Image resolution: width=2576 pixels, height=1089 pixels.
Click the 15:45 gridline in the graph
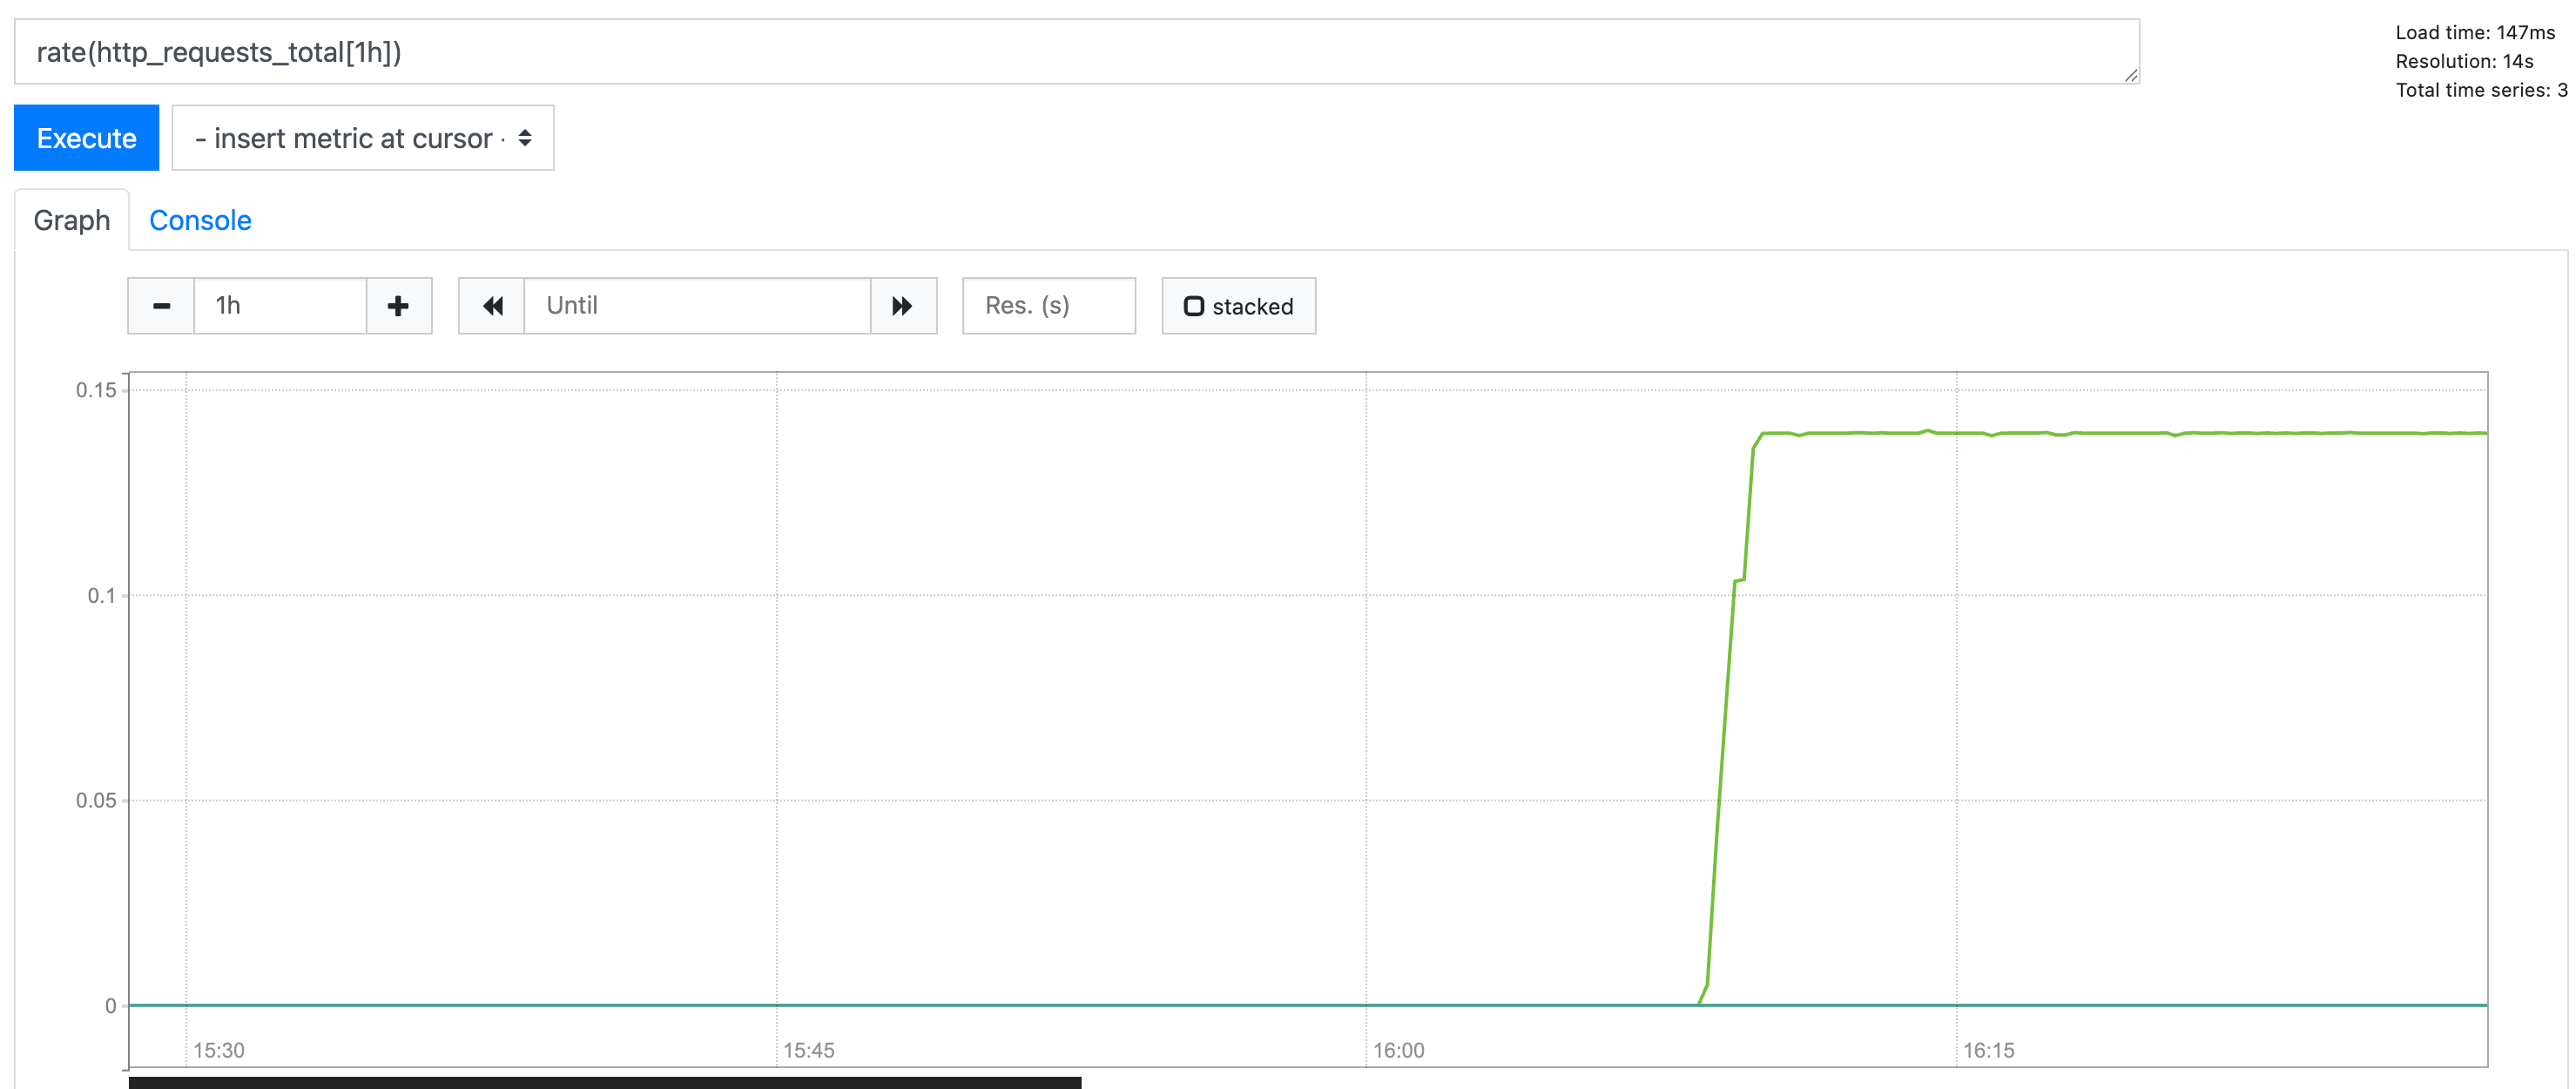pyautogui.click(x=777, y=700)
